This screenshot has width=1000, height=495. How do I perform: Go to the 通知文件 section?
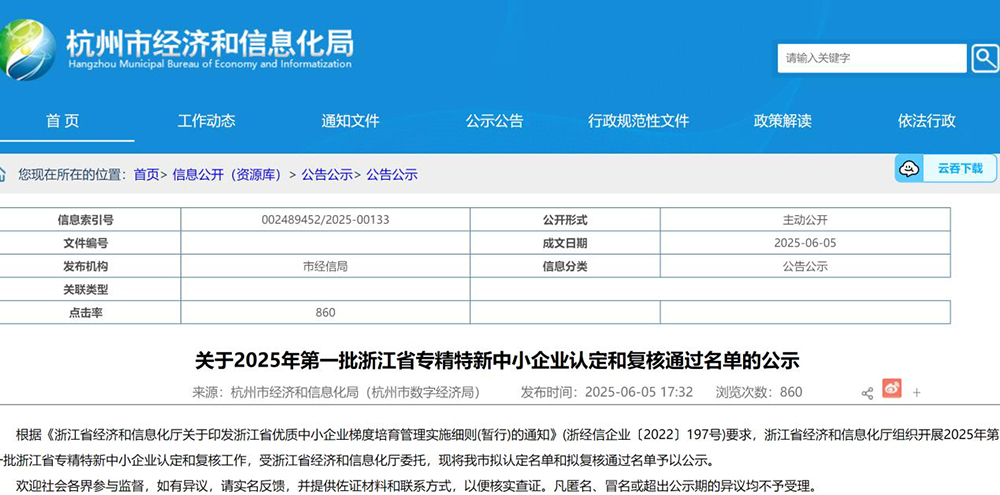click(350, 121)
